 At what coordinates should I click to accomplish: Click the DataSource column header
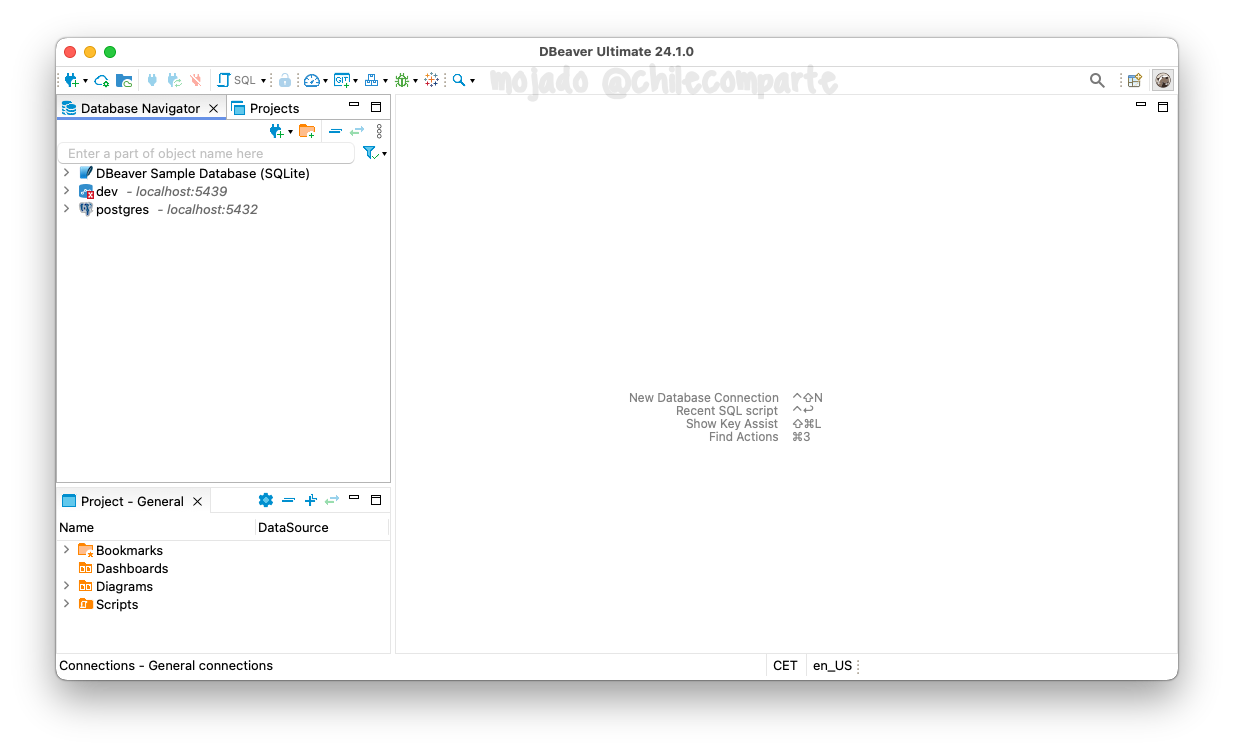[x=322, y=527]
